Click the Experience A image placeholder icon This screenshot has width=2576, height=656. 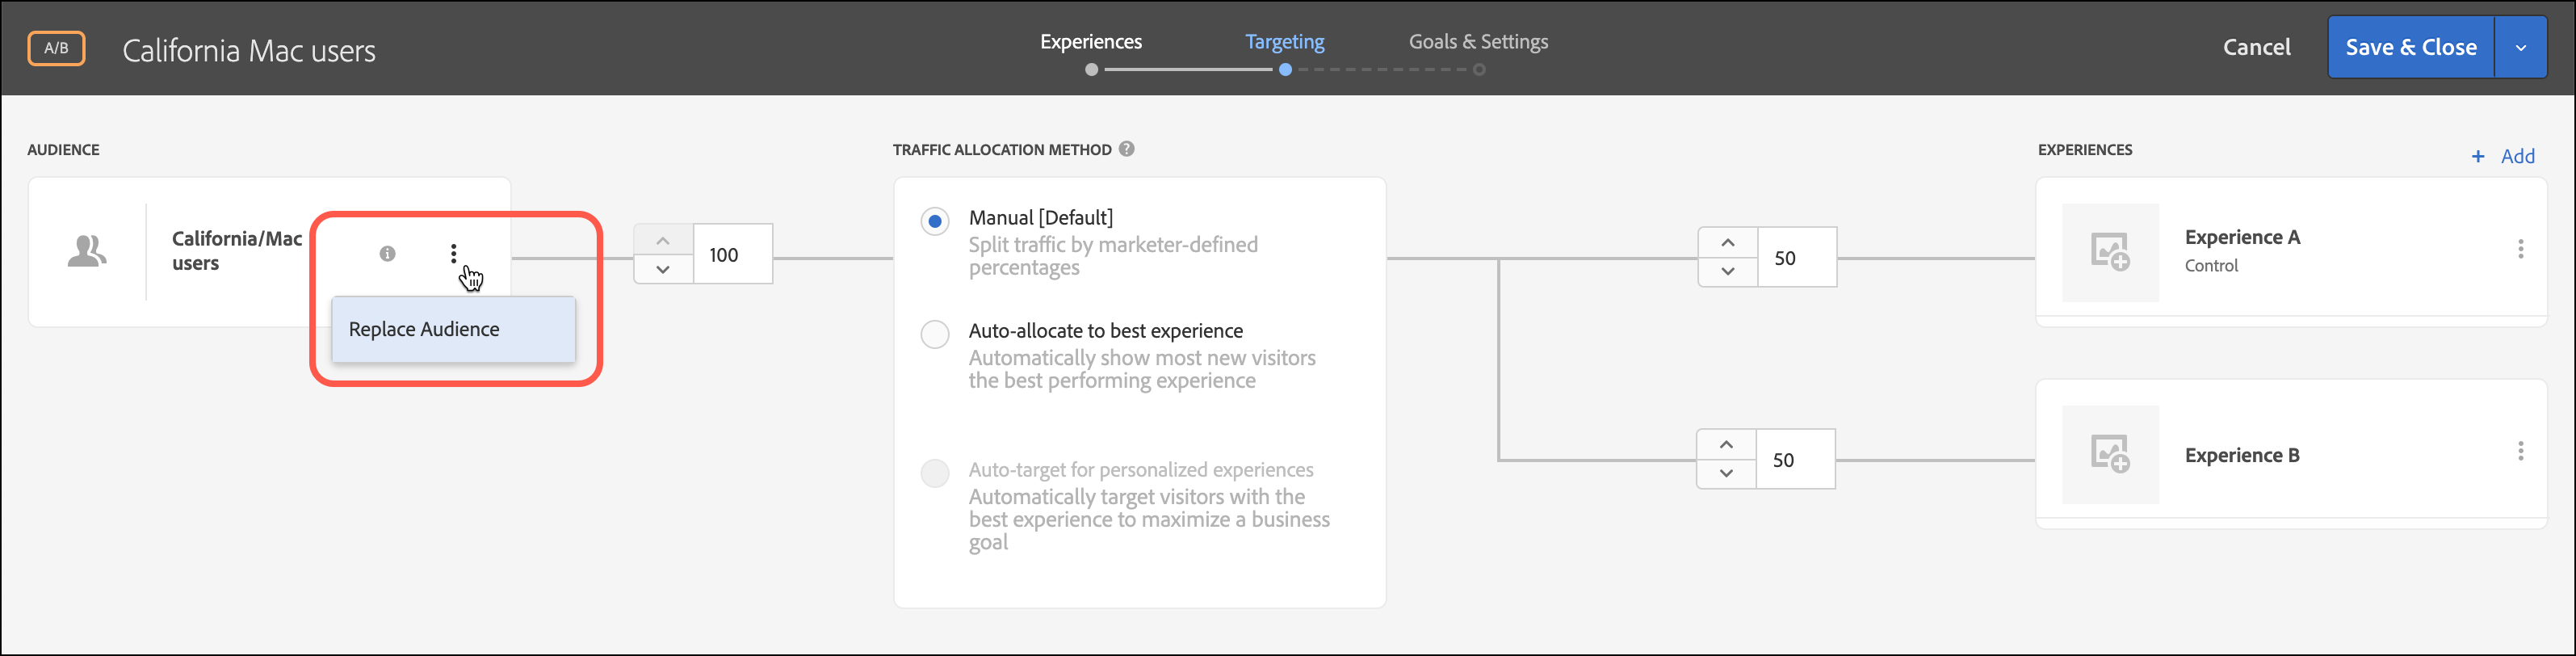click(2110, 252)
